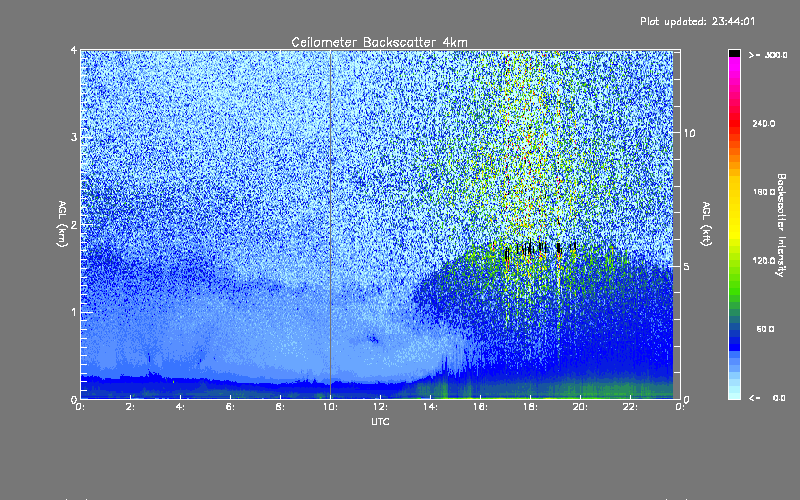Click the '10' tick on the kft axis
This screenshot has height=500, width=800.
coord(689,134)
